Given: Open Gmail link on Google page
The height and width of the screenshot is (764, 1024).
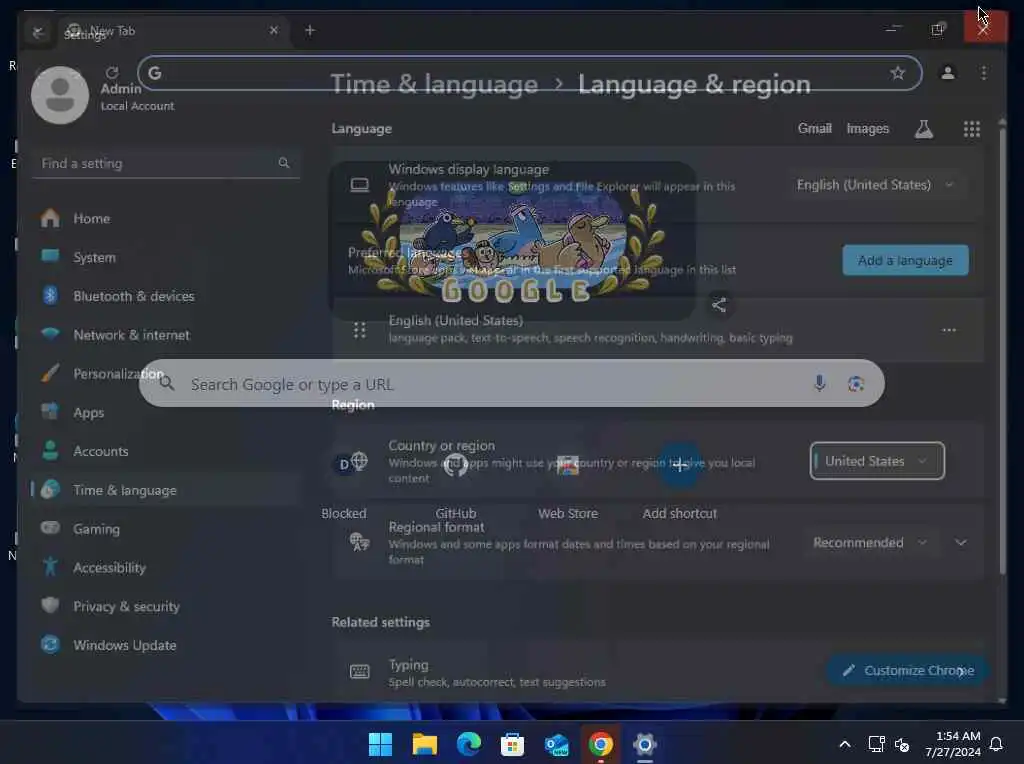Looking at the screenshot, I should [x=814, y=129].
